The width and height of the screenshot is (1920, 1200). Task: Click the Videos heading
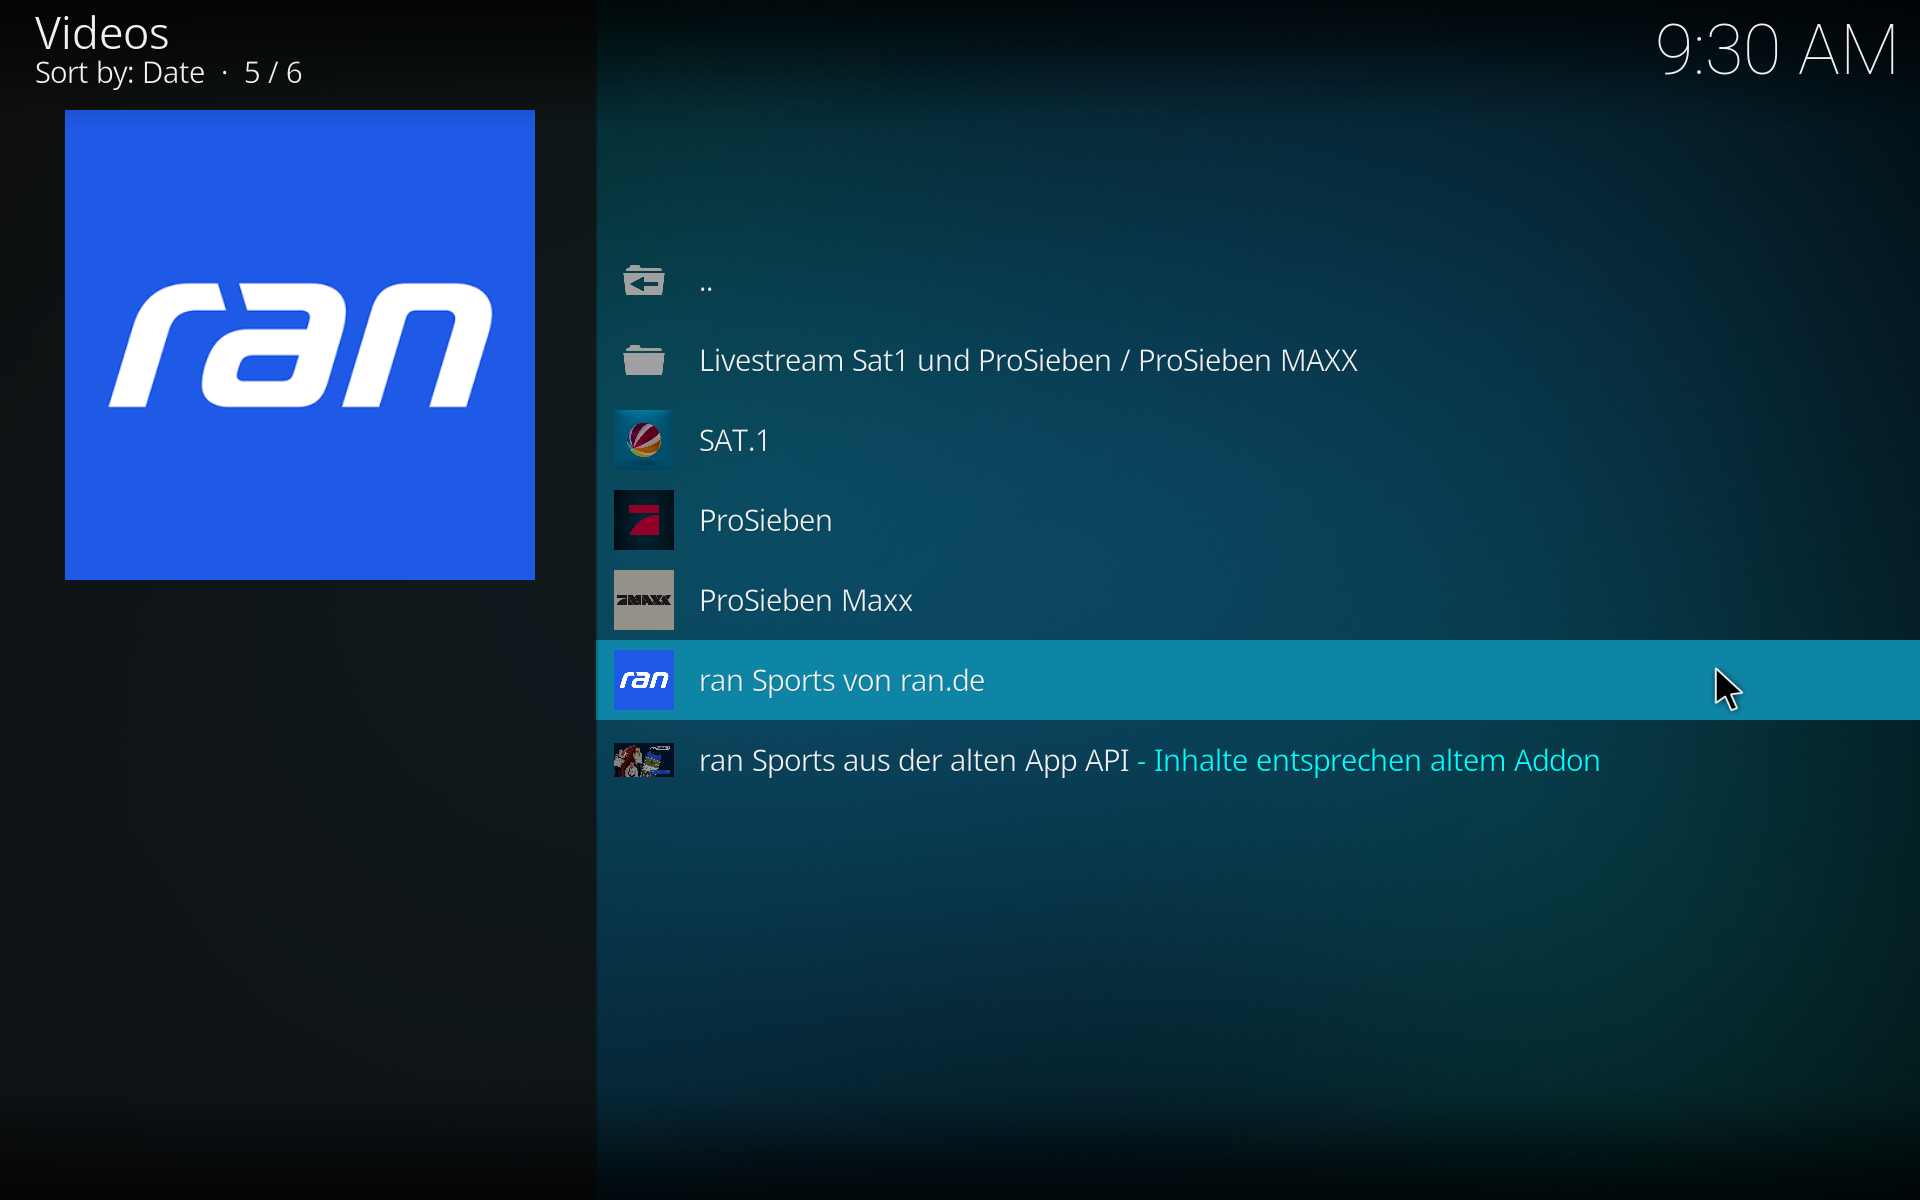click(x=102, y=34)
